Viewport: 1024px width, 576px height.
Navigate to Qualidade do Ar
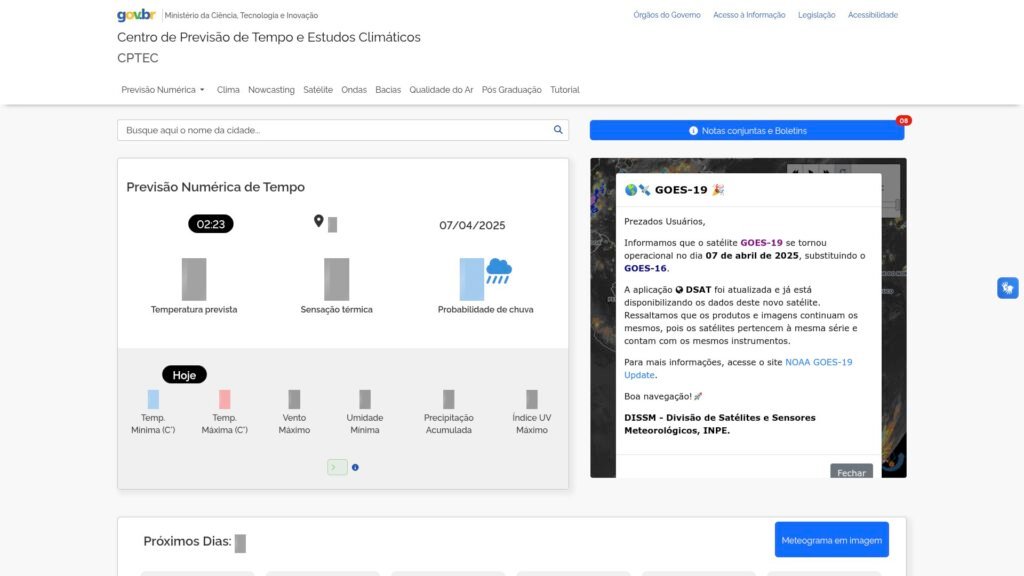coord(441,90)
